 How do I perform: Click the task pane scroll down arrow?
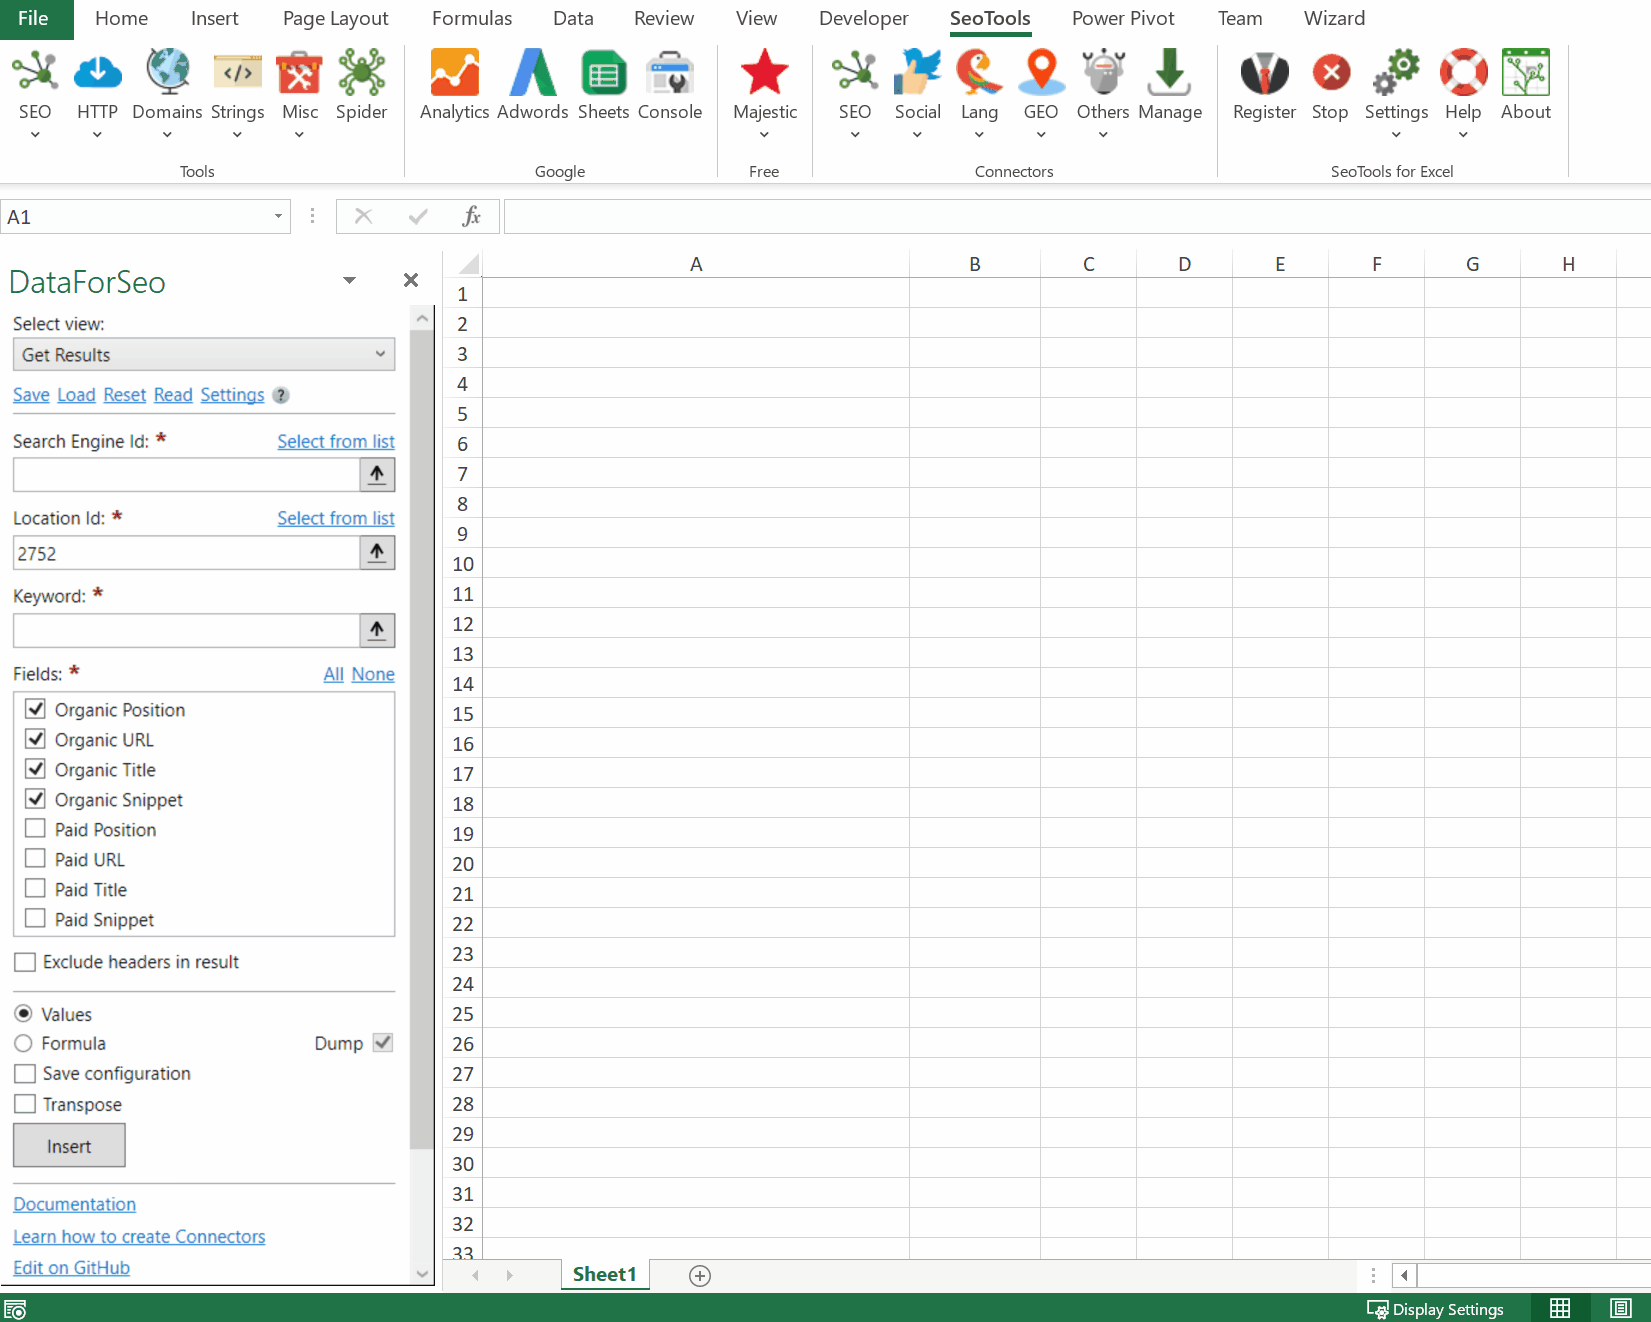(x=422, y=1274)
